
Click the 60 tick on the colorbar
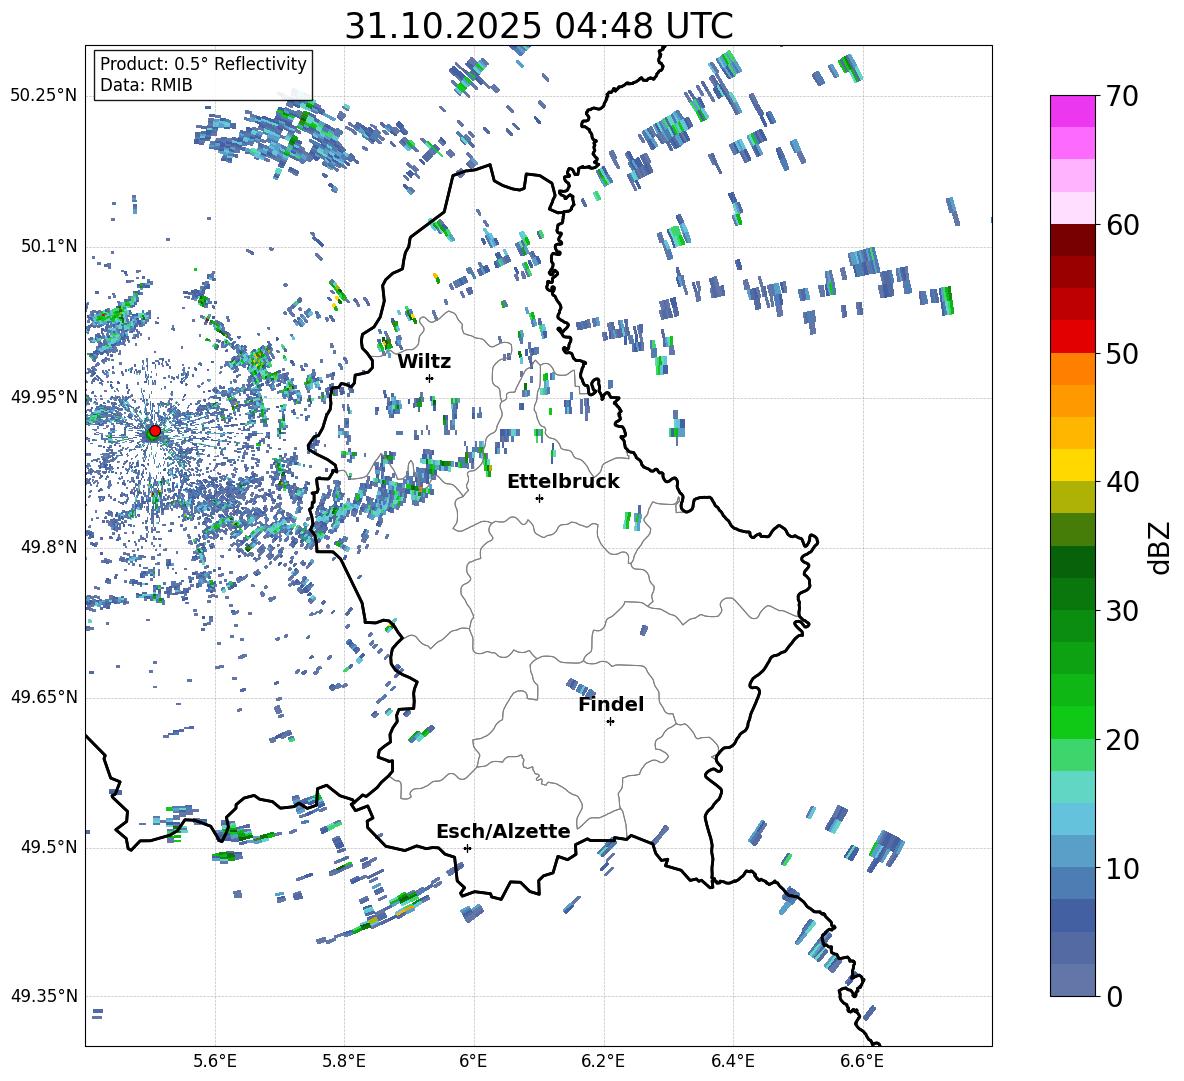(x=1122, y=225)
